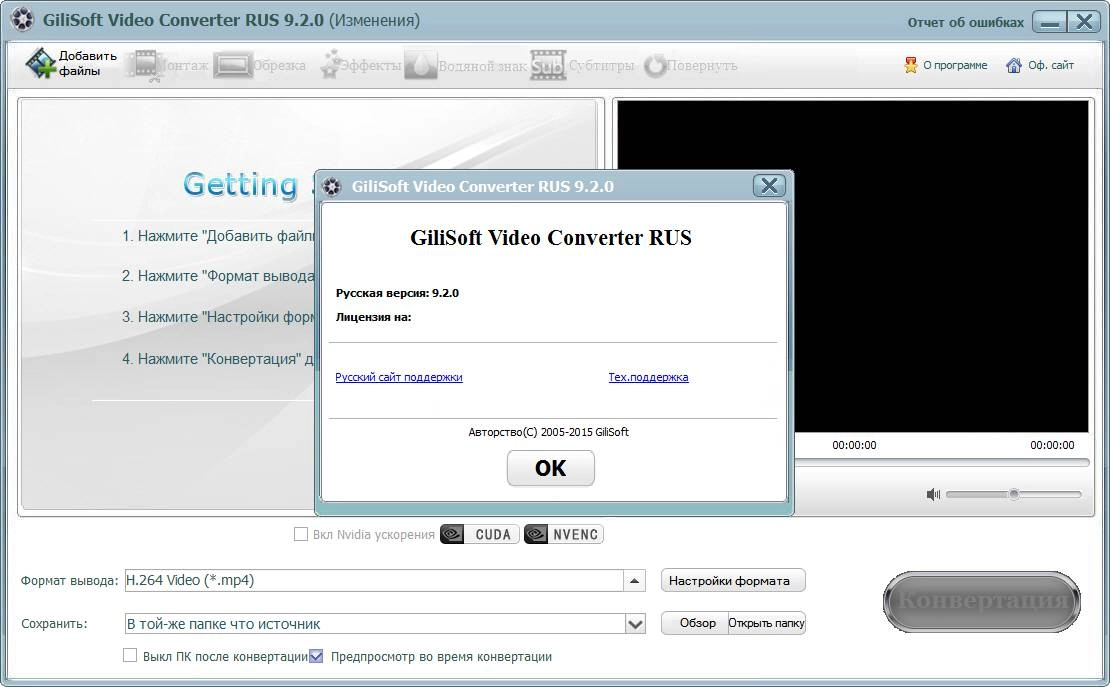Click the video progress seek bar
The width and height of the screenshot is (1110, 687).
(942, 462)
